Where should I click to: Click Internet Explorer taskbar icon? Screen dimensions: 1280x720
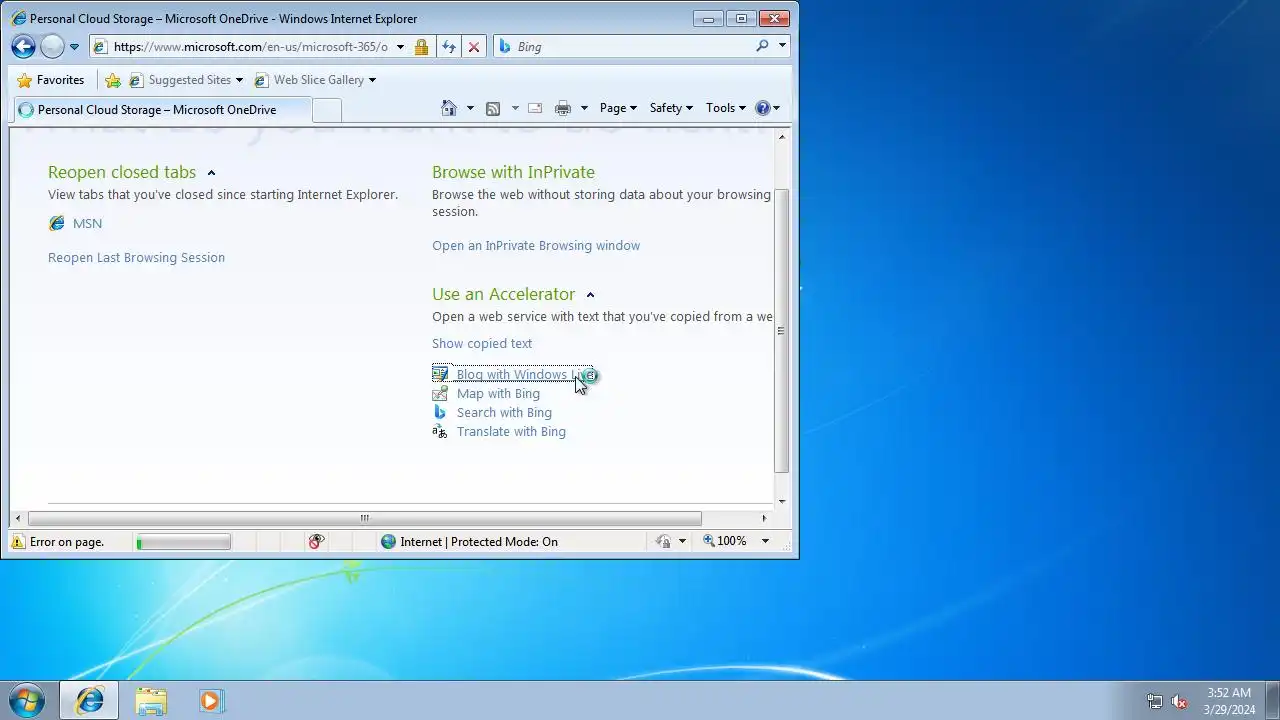coord(89,700)
